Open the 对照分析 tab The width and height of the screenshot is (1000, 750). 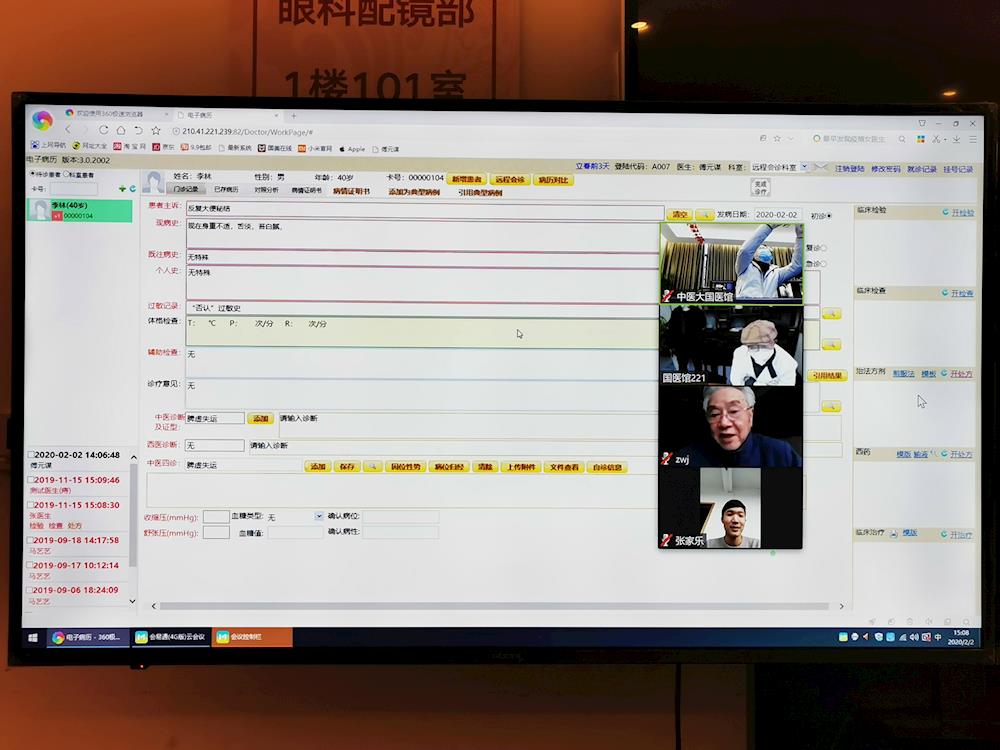tap(266, 189)
